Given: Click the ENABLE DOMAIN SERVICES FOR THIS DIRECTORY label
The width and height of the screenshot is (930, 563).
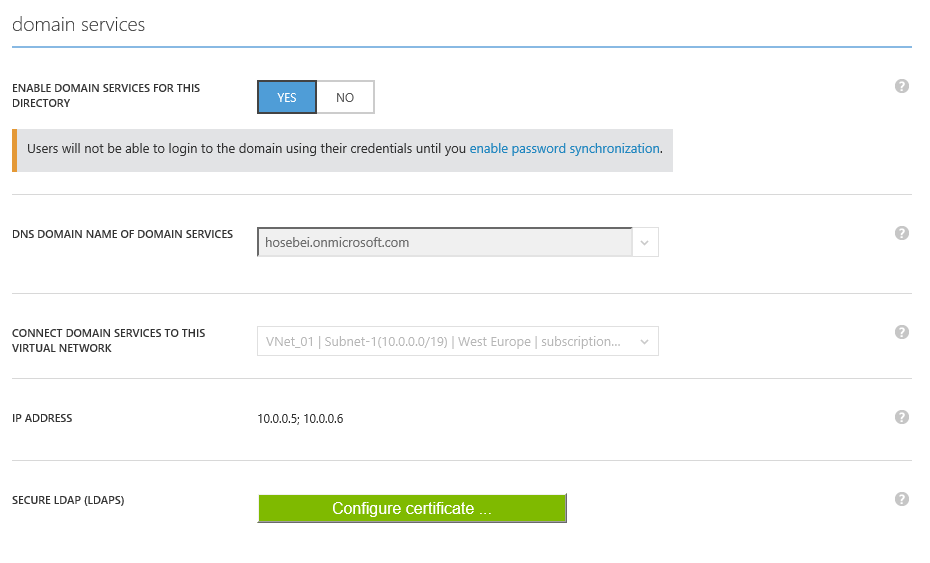Looking at the screenshot, I should (x=106, y=96).
